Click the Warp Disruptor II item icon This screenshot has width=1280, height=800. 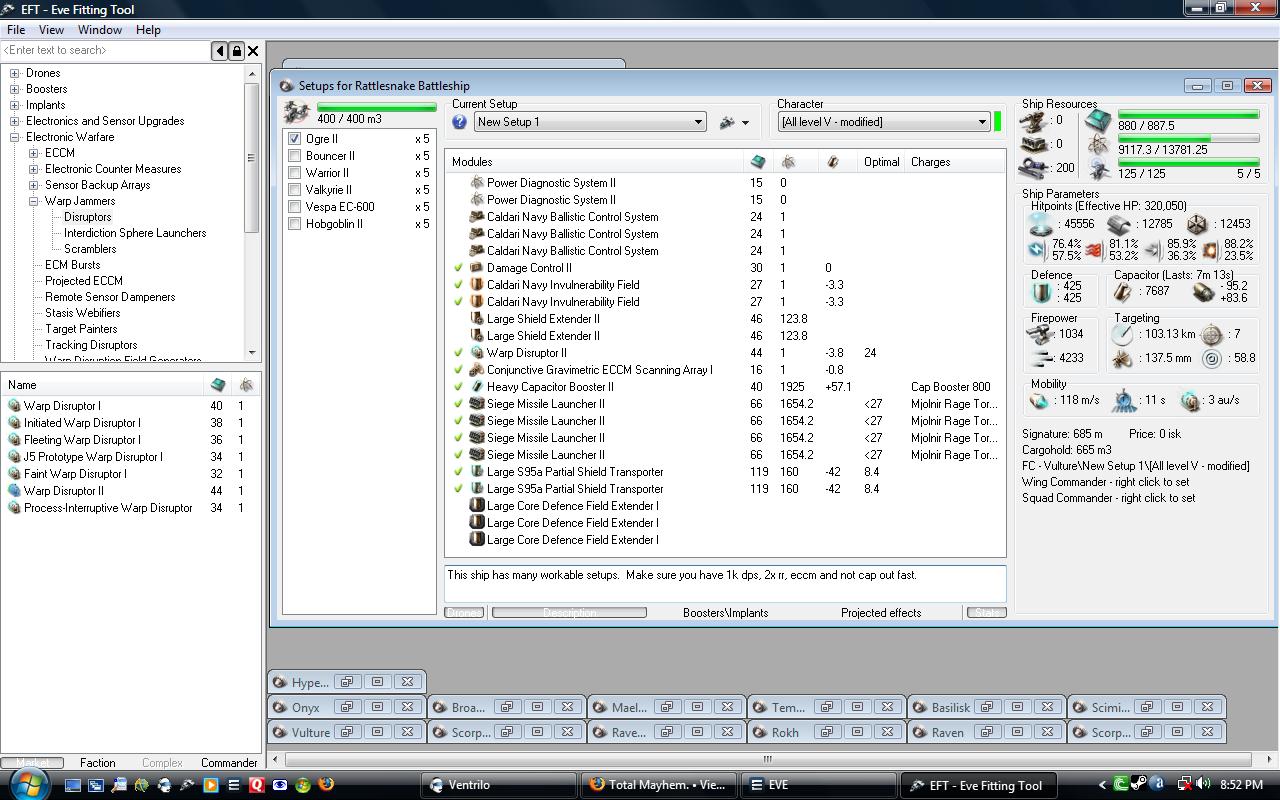[14, 491]
